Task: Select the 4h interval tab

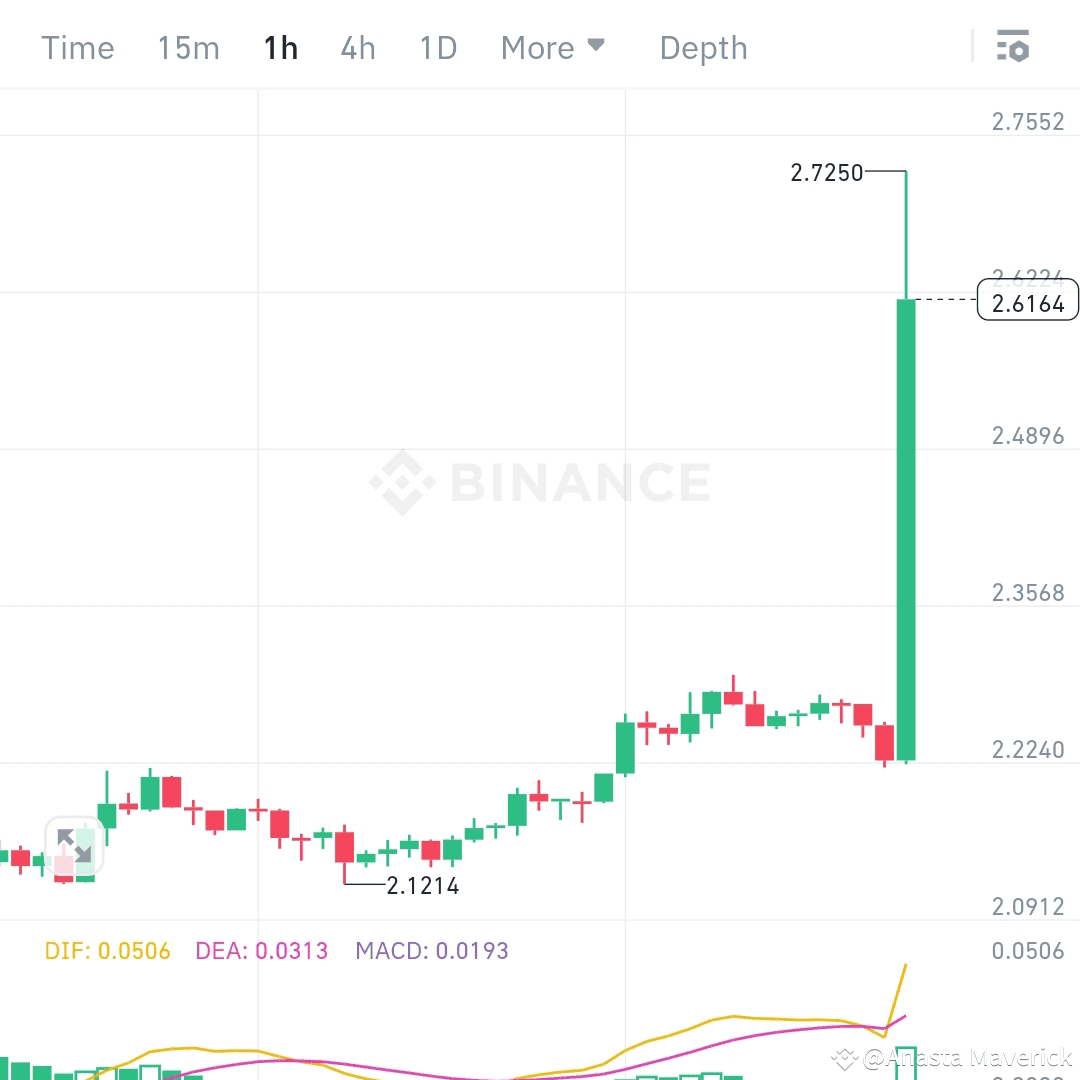Action: pyautogui.click(x=358, y=47)
